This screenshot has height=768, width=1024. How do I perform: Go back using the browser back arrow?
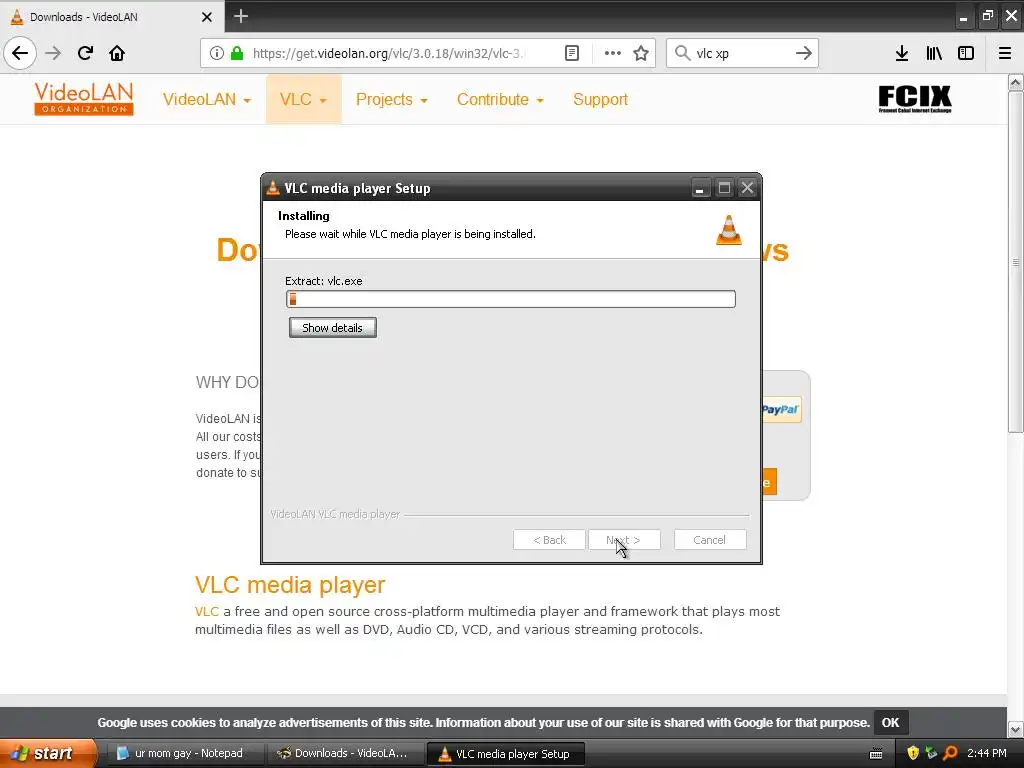[20, 53]
